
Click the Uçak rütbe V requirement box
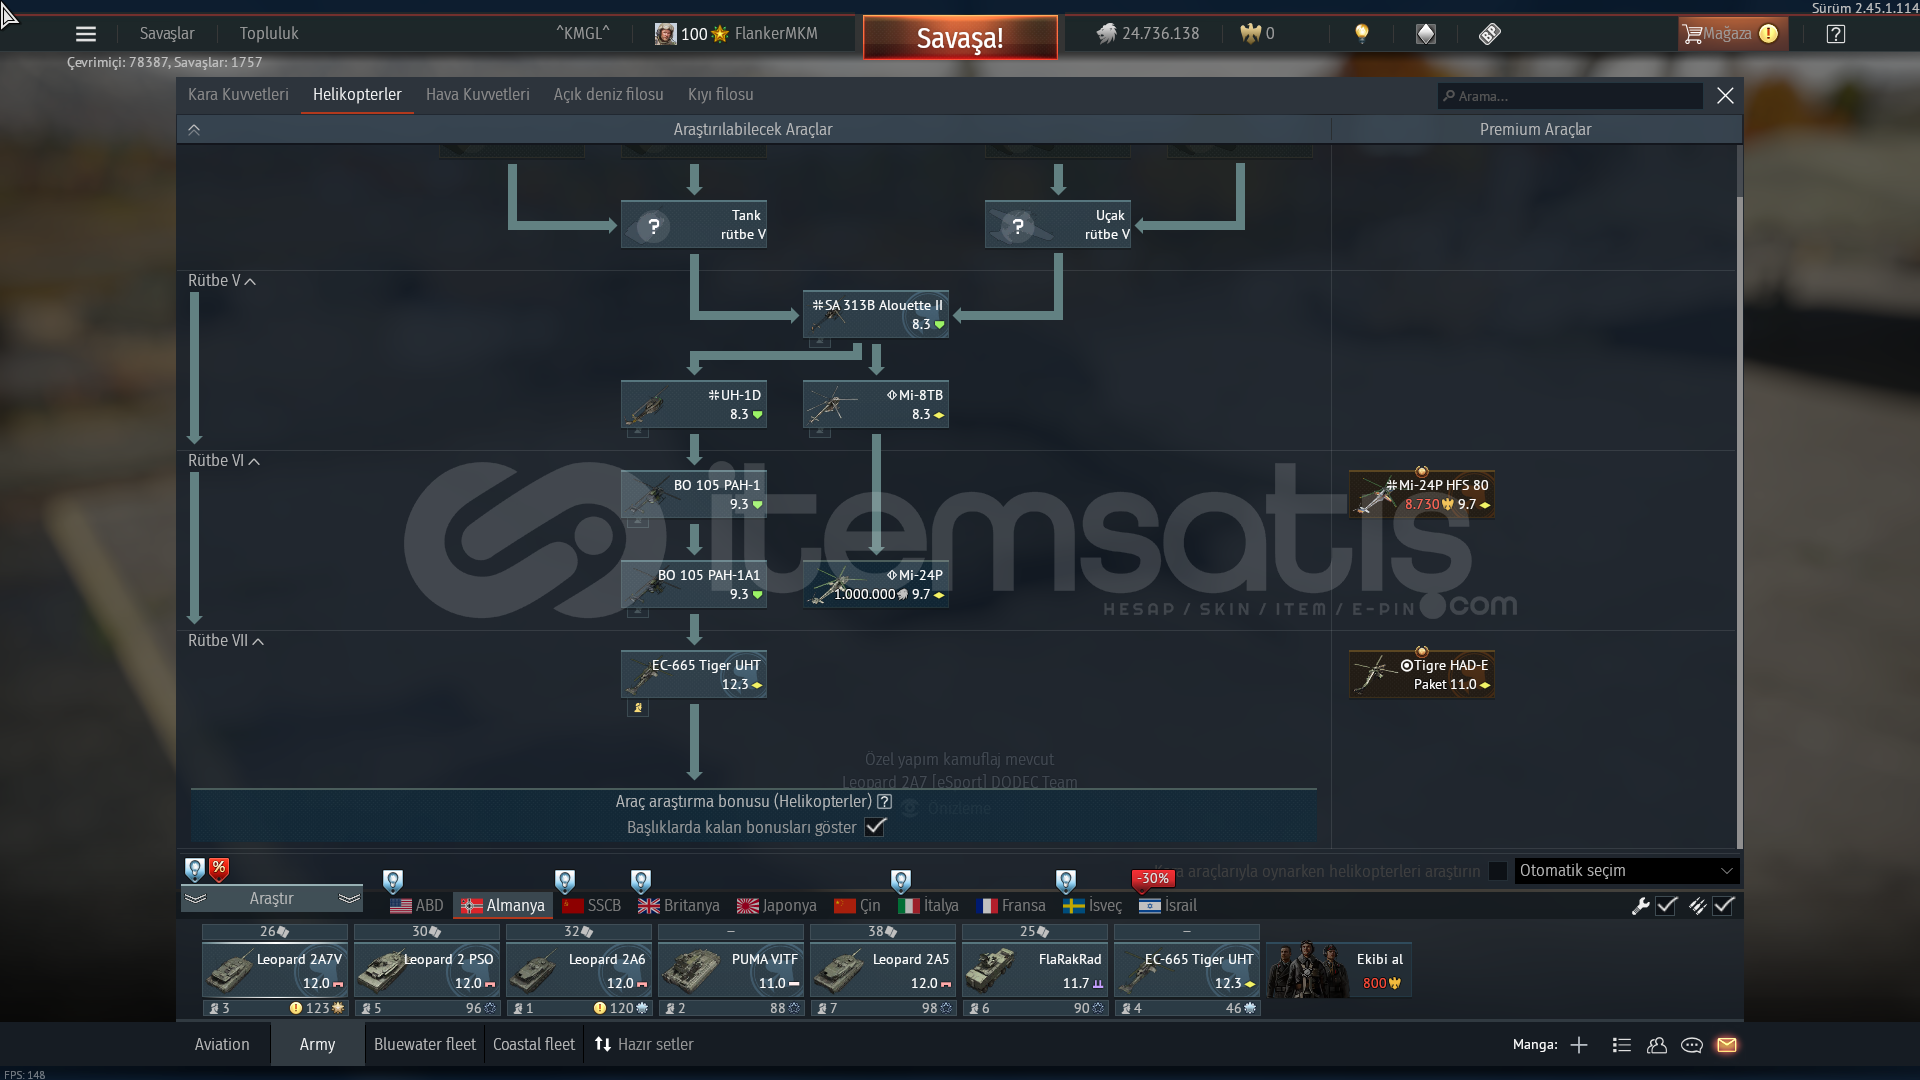pos(1058,224)
